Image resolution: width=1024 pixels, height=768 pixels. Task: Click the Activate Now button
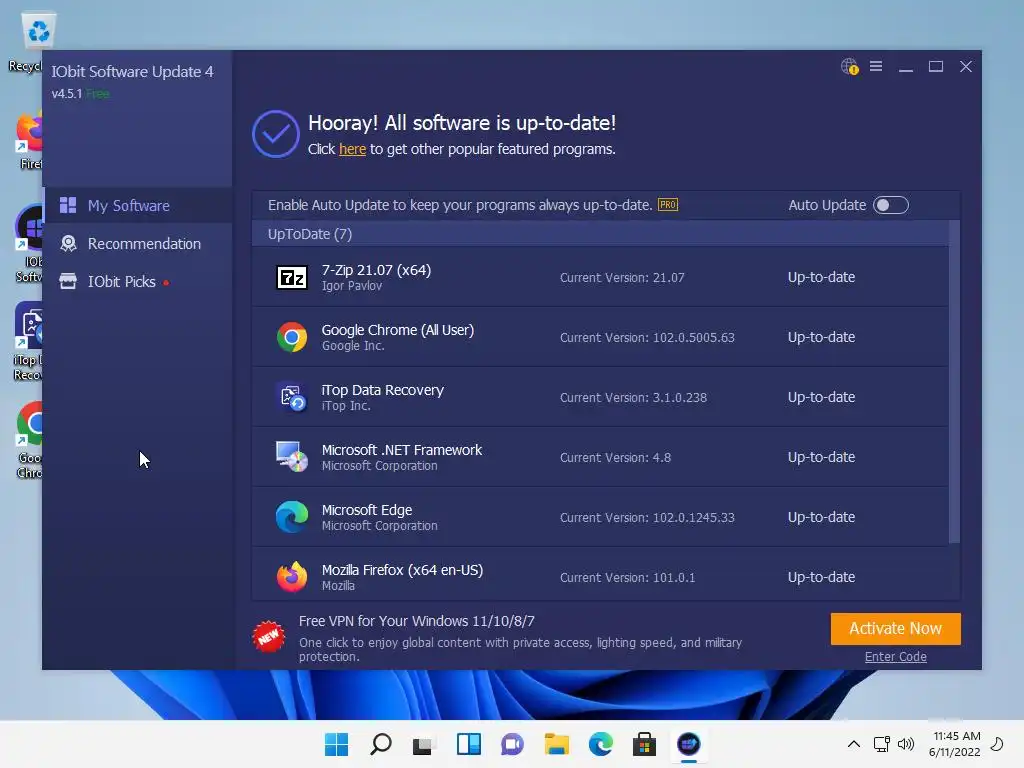tap(895, 628)
